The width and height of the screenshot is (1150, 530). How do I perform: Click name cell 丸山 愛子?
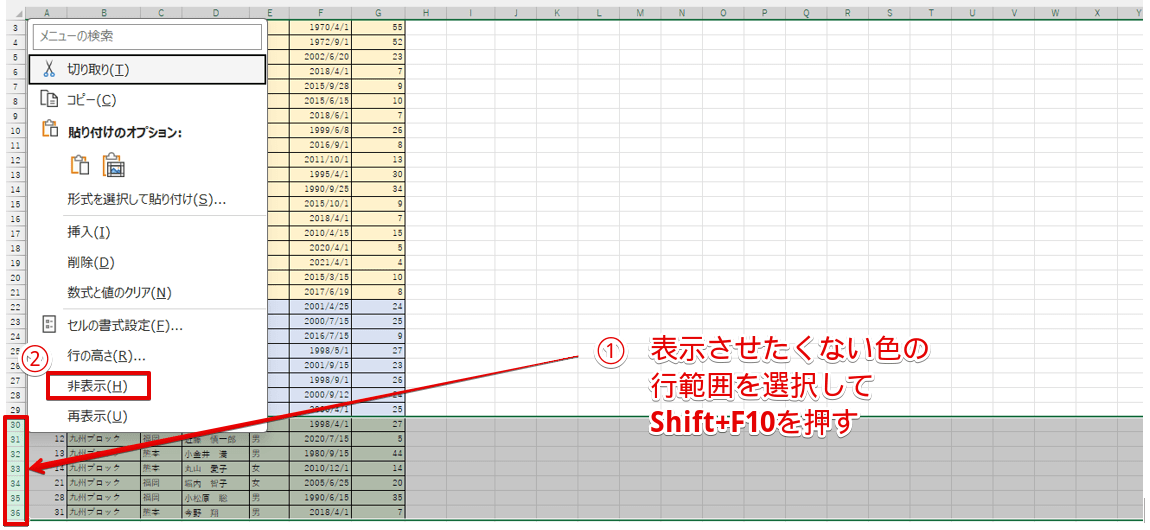(x=215, y=468)
